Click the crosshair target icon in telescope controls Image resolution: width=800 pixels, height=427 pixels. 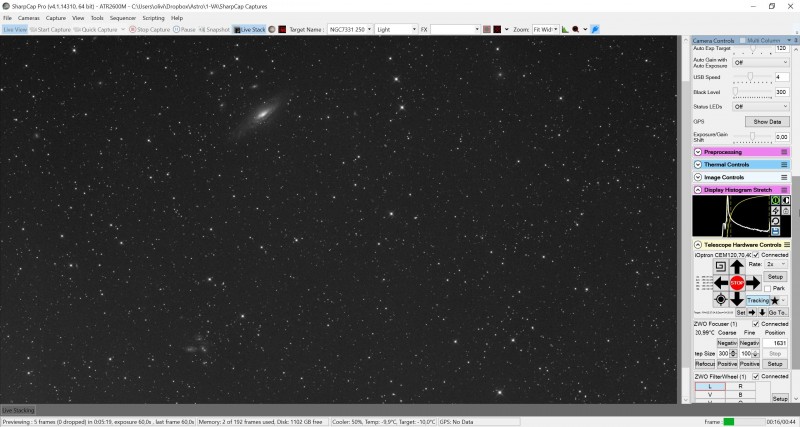pos(720,299)
